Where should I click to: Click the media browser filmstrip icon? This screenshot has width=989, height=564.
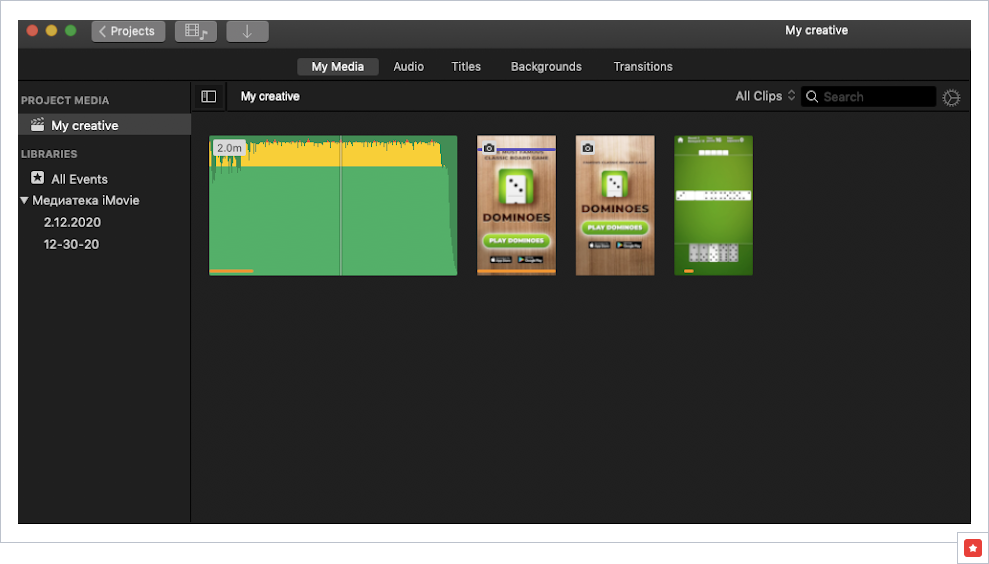coord(195,31)
